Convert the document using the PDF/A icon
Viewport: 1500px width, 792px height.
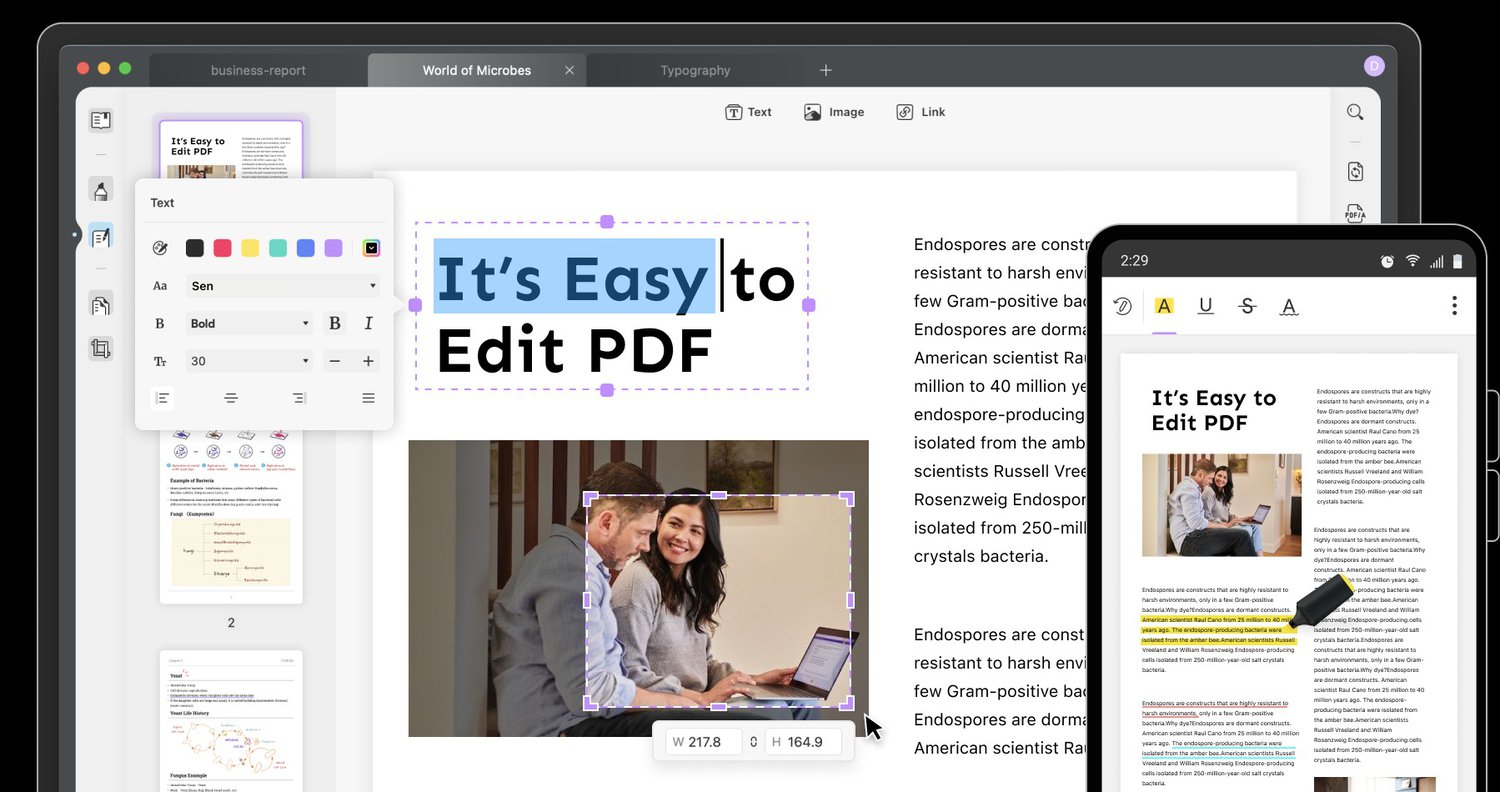(x=1355, y=213)
